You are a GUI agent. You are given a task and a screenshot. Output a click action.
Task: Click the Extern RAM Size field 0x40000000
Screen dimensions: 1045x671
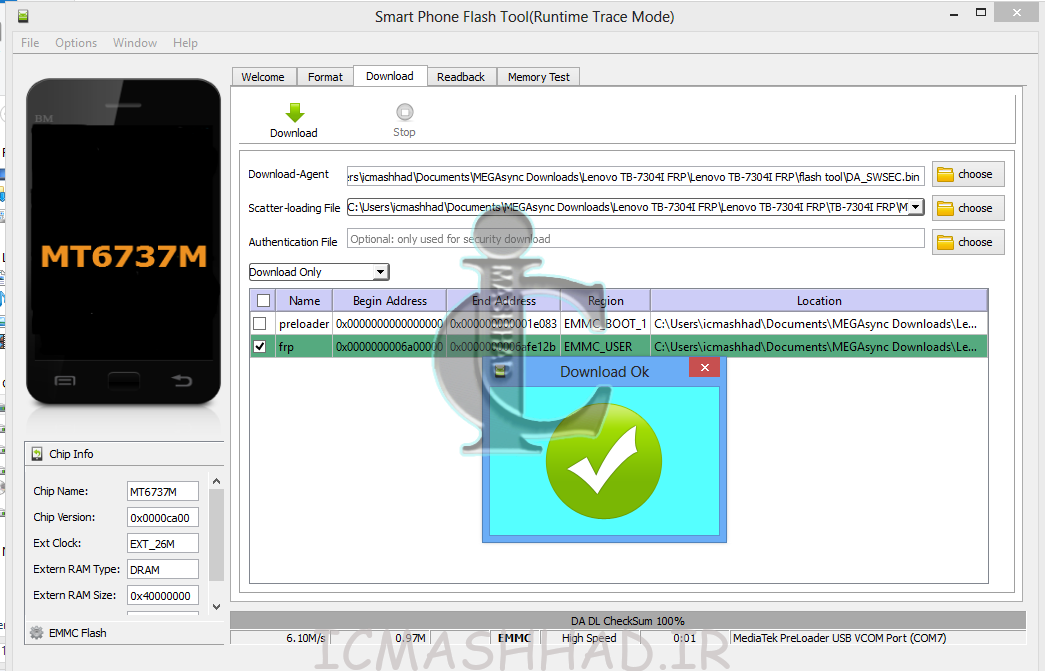(163, 596)
